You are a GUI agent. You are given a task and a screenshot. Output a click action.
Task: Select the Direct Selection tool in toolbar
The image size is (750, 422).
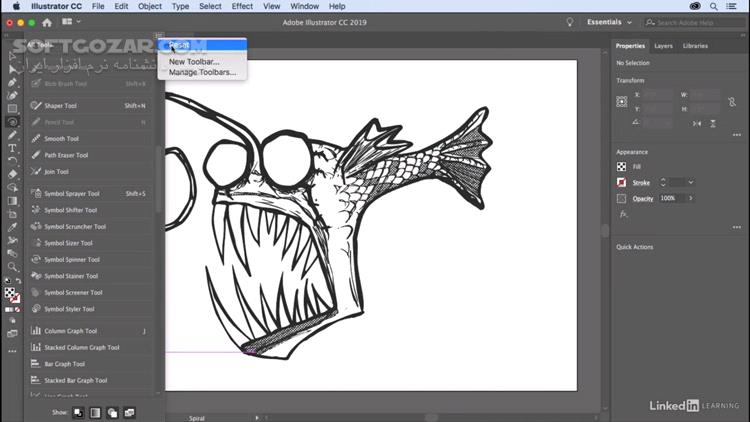[12, 69]
